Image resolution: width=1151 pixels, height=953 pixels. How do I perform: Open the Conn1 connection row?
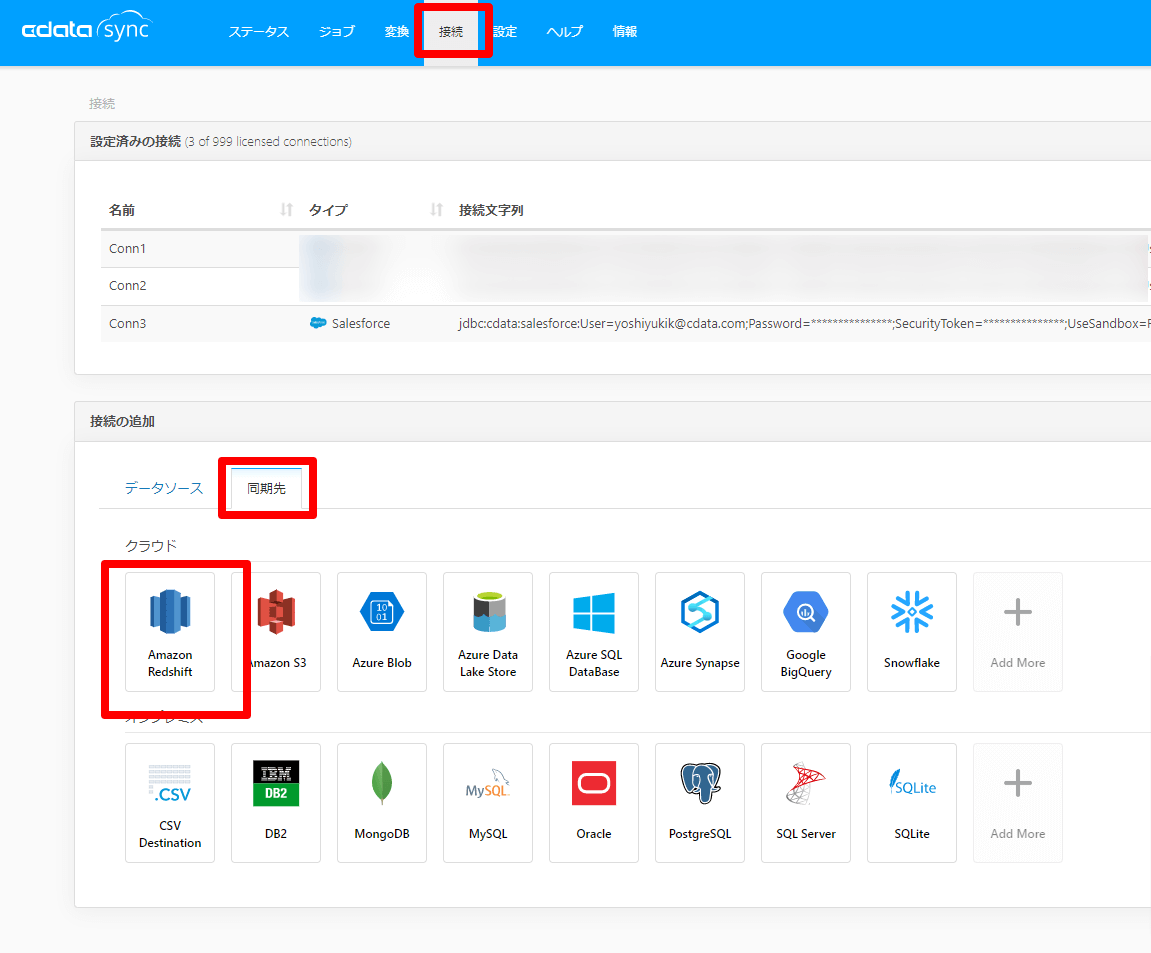625,249
